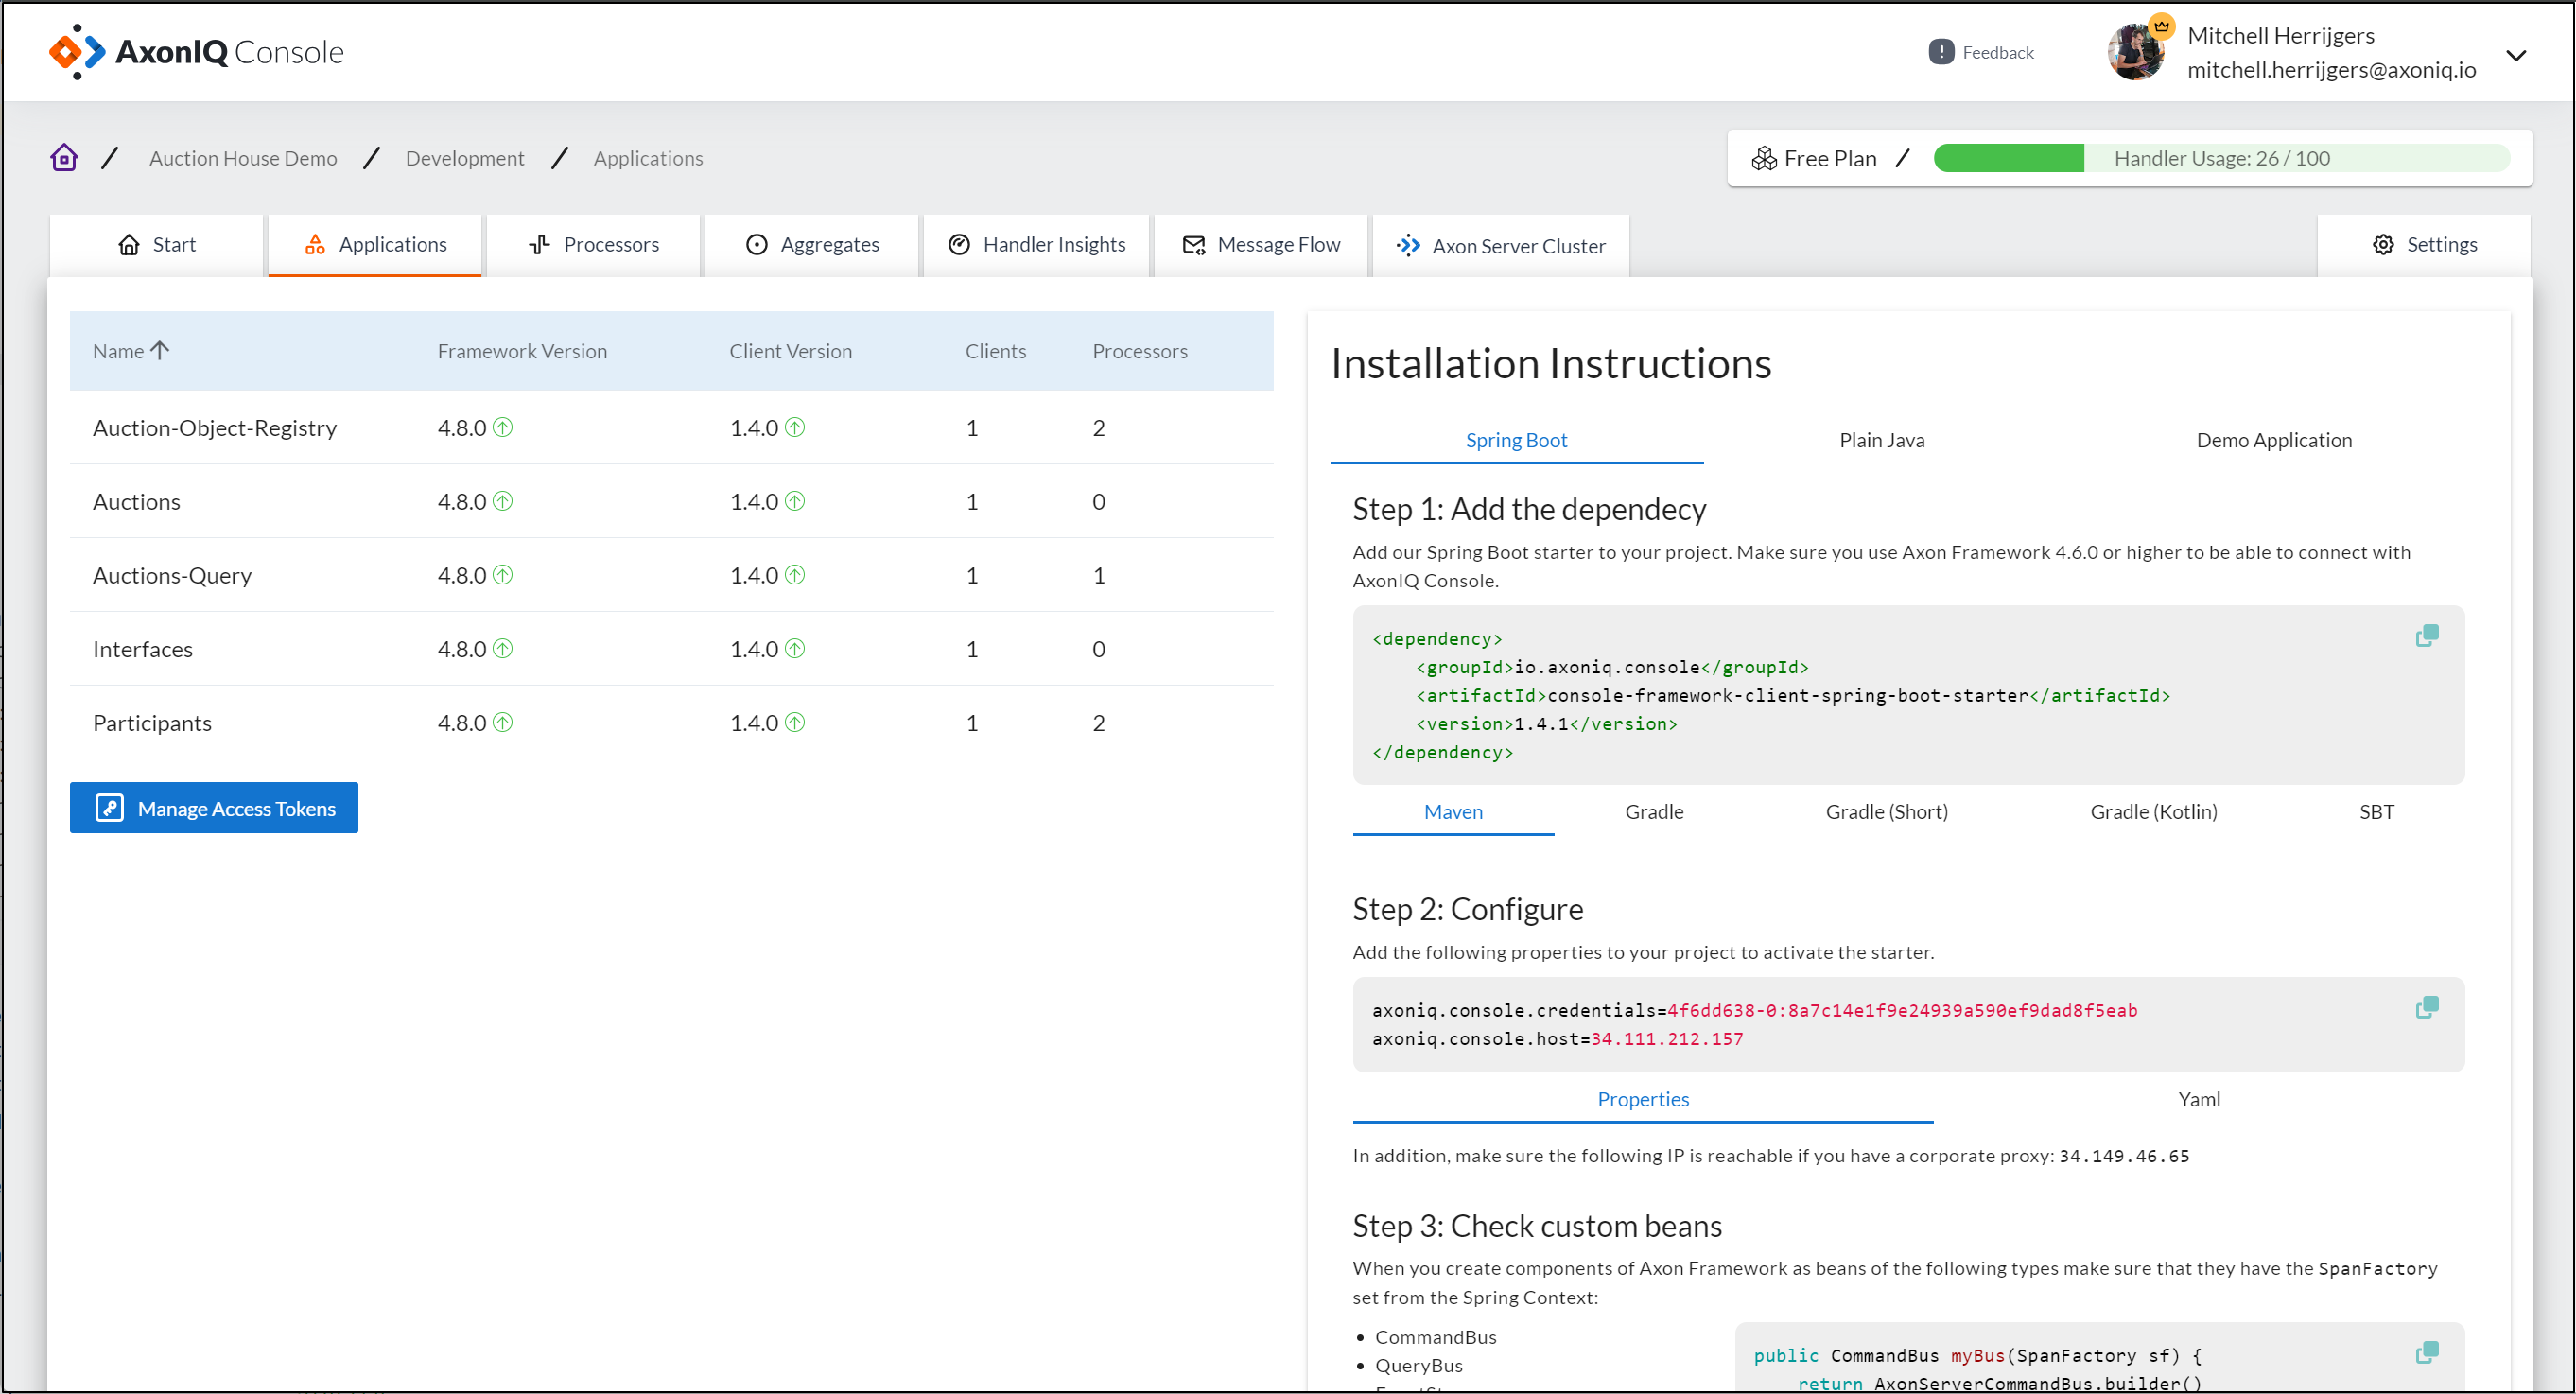Click Mitchell Herrijgers' profile avatar
2576x1394 pixels.
[2135, 52]
